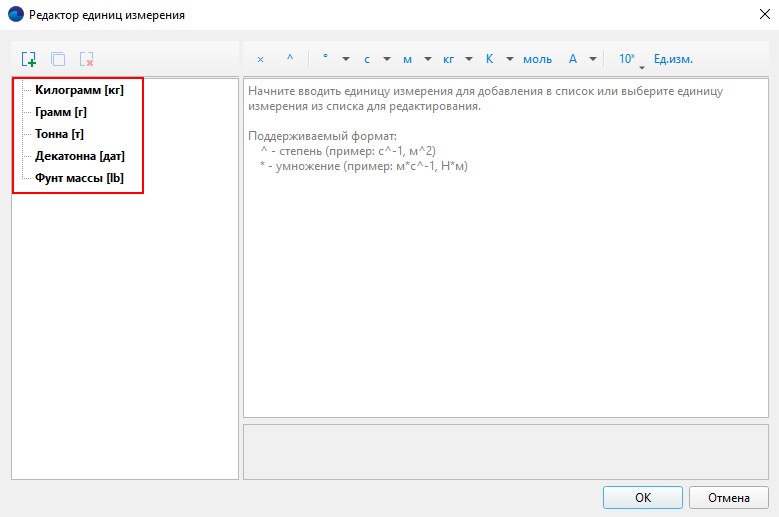Select Килограмм [кг] in the list
The width and height of the screenshot is (779, 517).
(79, 90)
